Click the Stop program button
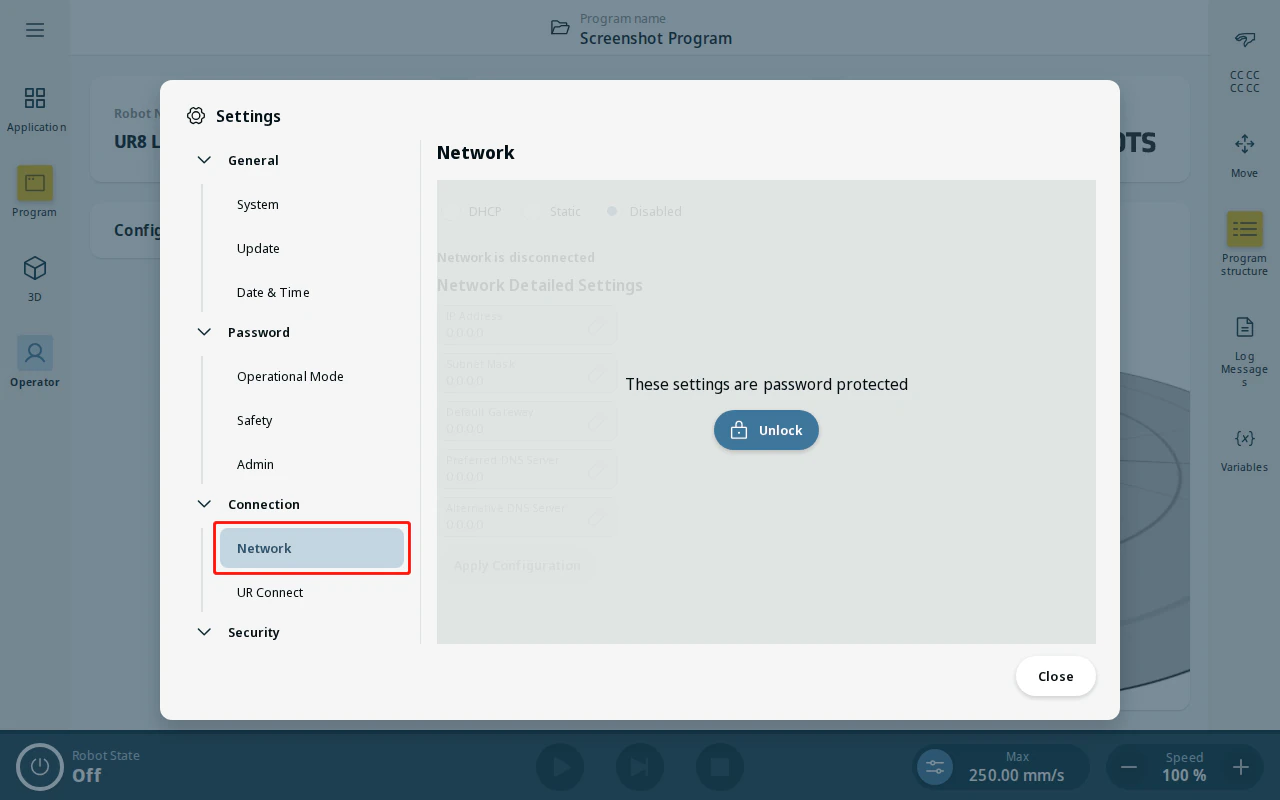 (720, 767)
